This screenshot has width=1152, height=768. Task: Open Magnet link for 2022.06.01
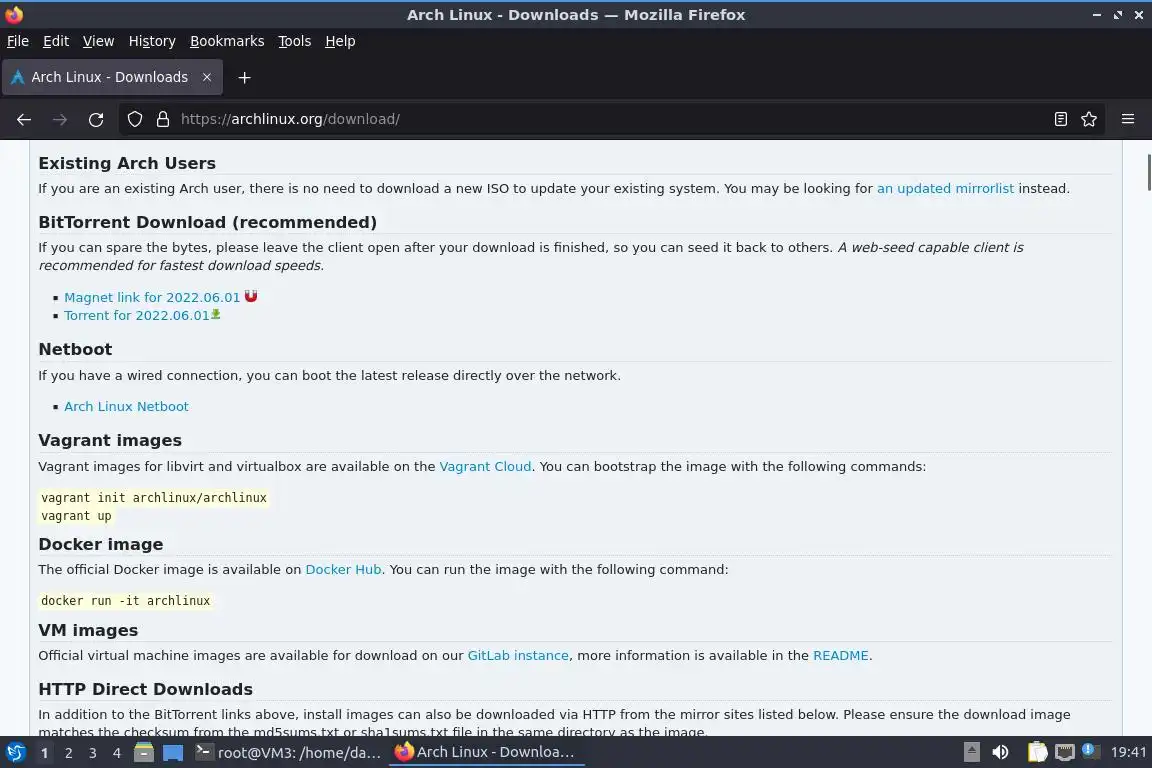[152, 298]
